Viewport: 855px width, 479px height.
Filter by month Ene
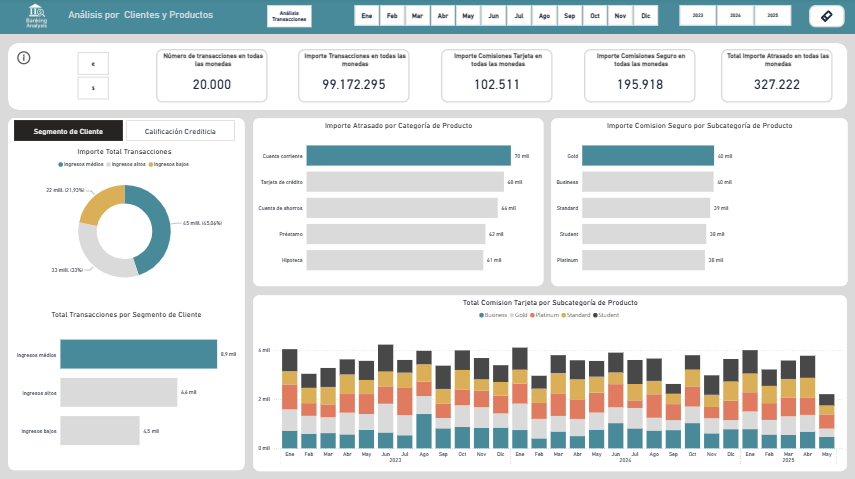(x=366, y=16)
